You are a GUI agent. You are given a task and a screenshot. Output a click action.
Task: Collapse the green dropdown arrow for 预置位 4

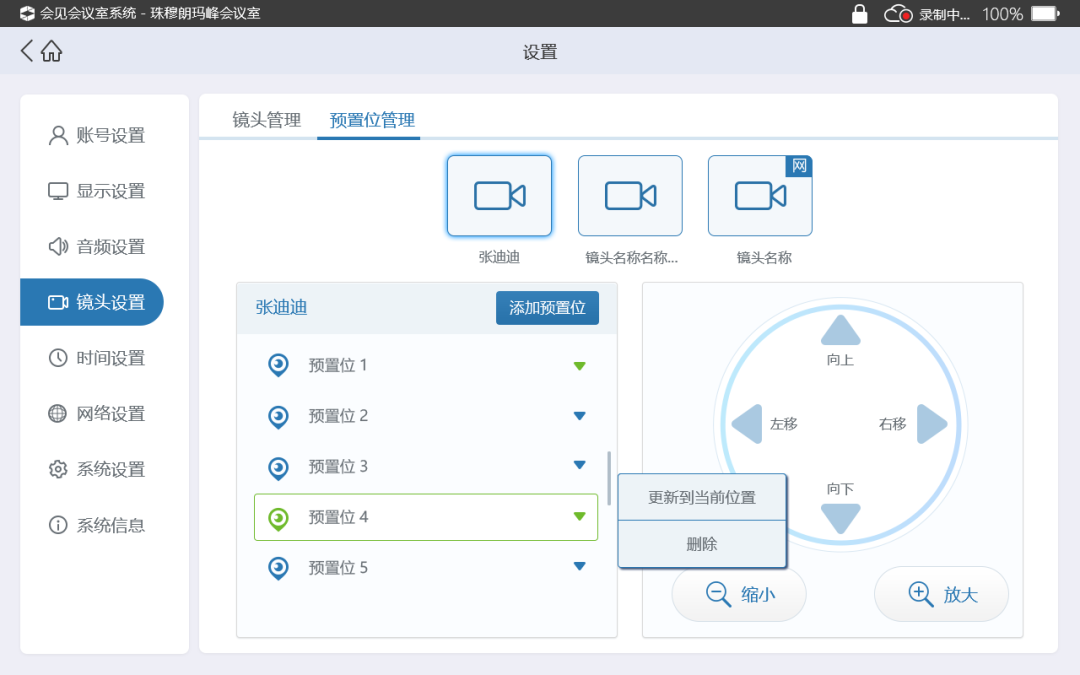click(579, 517)
